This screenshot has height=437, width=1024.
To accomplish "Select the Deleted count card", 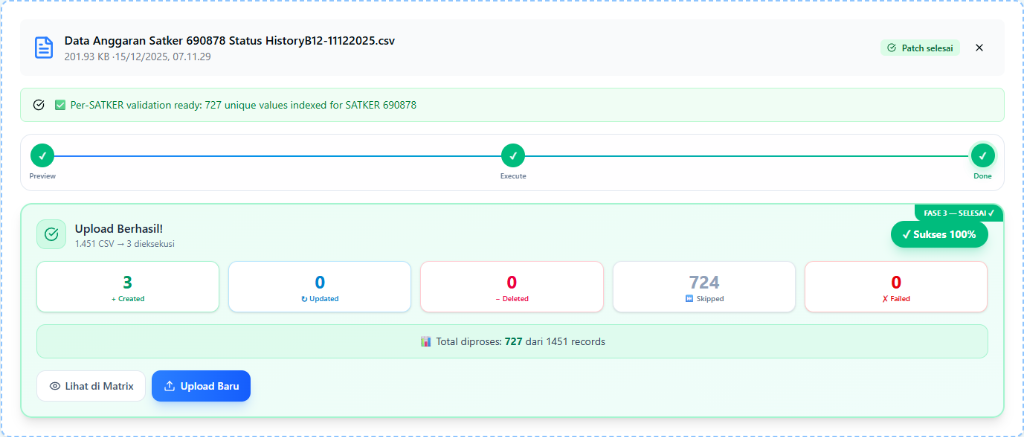I will pyautogui.click(x=511, y=287).
